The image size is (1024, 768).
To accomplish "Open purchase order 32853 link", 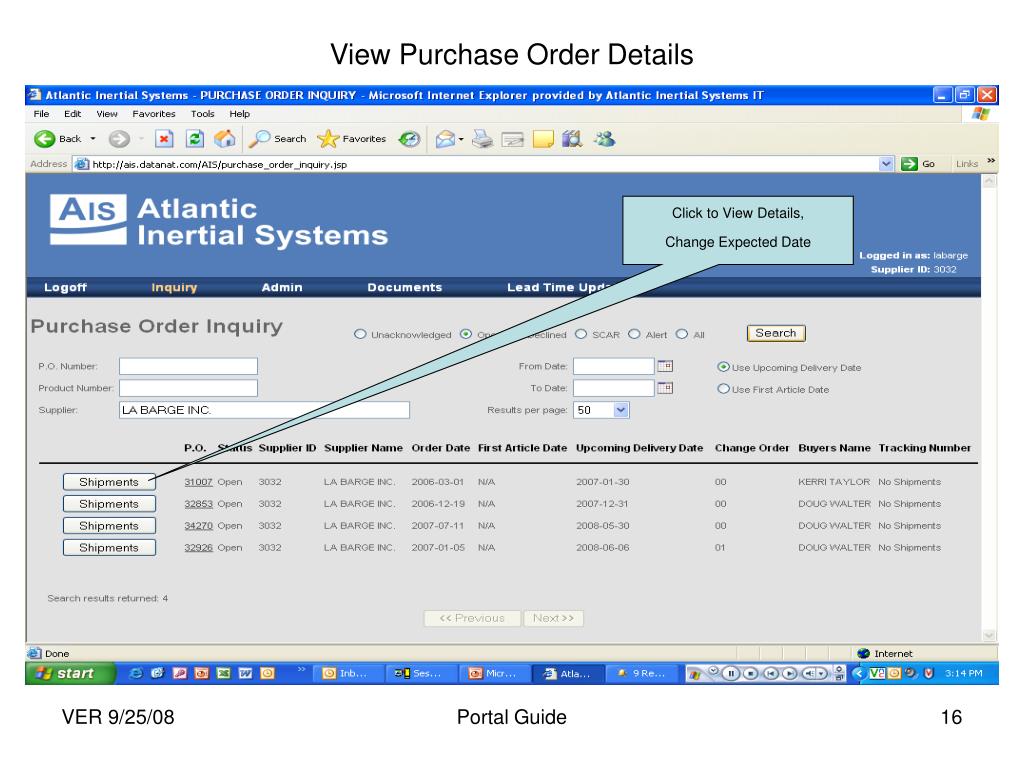I will pos(198,504).
